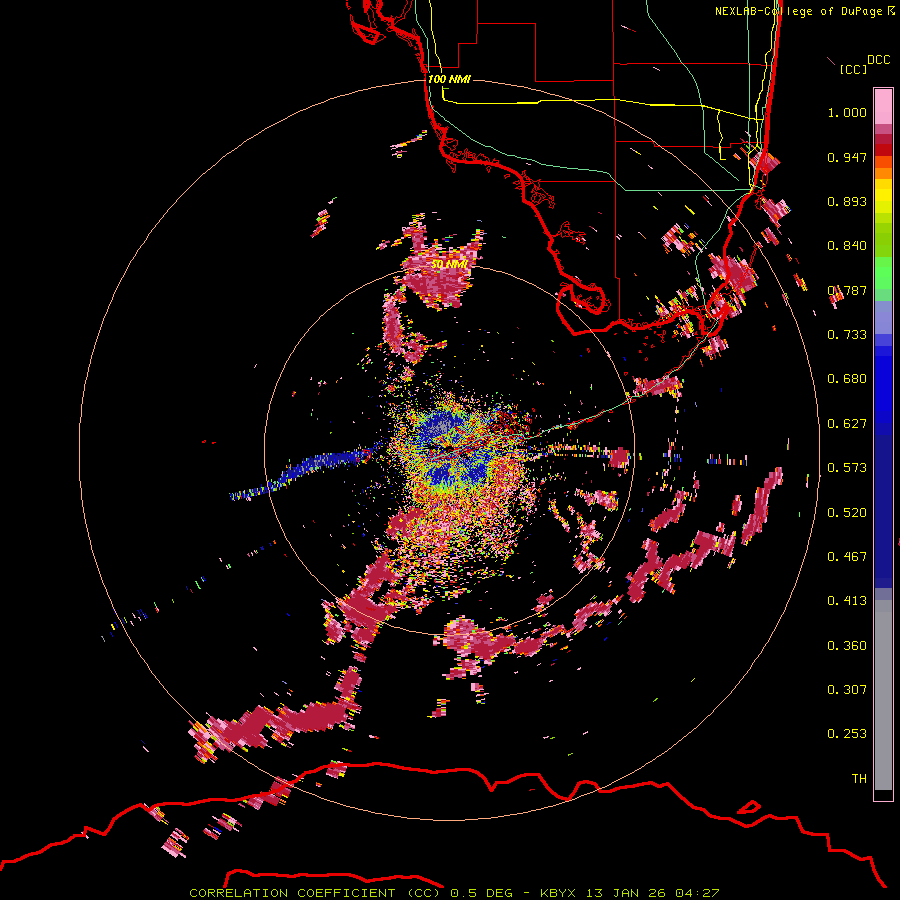Click the 100 NMI range ring label
The width and height of the screenshot is (900, 900).
(449, 79)
